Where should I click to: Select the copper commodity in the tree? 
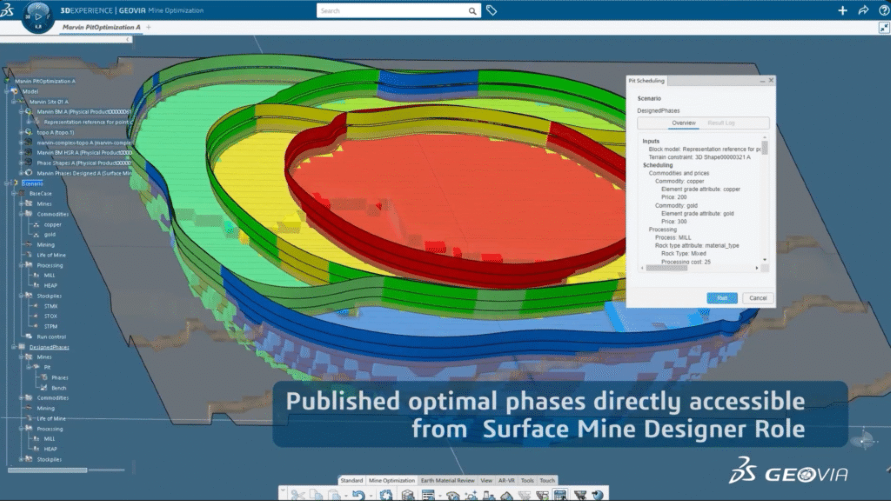53,224
